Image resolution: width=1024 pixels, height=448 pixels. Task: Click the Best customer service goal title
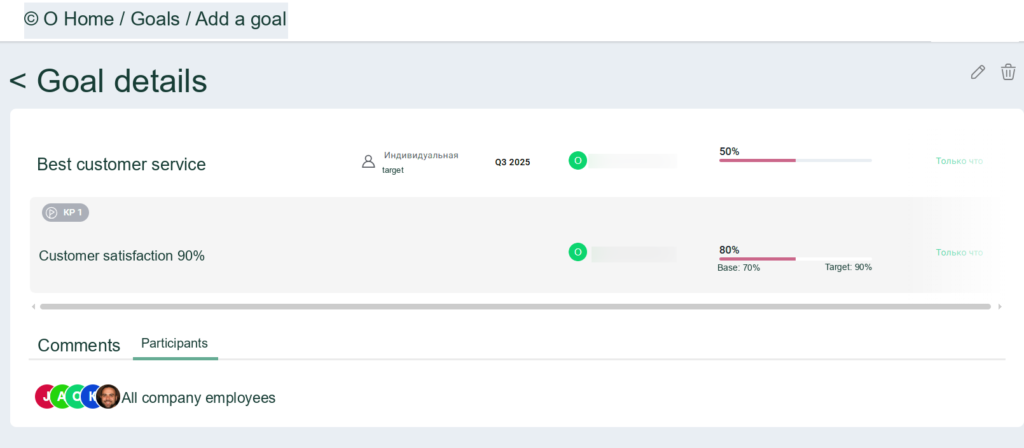(x=121, y=165)
